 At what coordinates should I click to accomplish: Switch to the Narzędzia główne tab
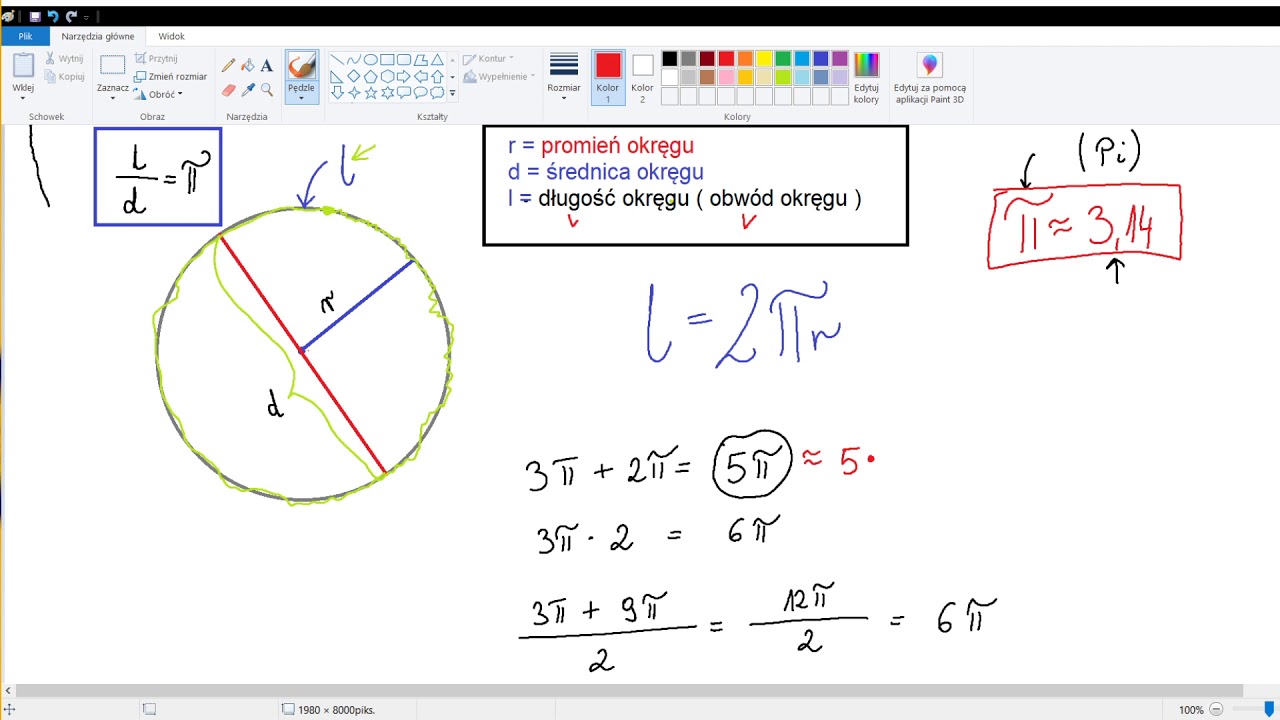coord(98,36)
